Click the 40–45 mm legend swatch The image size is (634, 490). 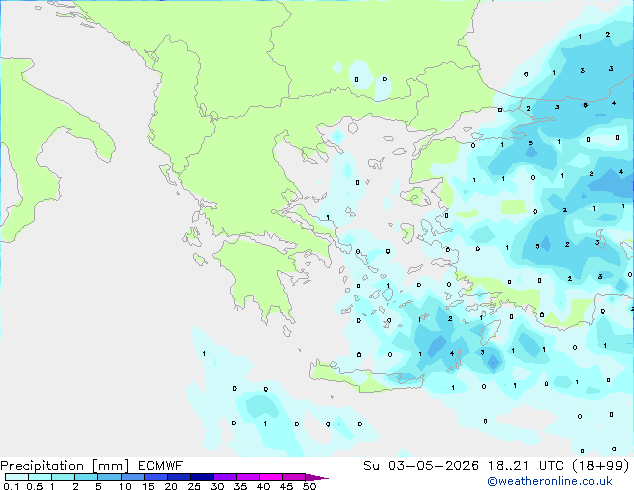click(271, 477)
